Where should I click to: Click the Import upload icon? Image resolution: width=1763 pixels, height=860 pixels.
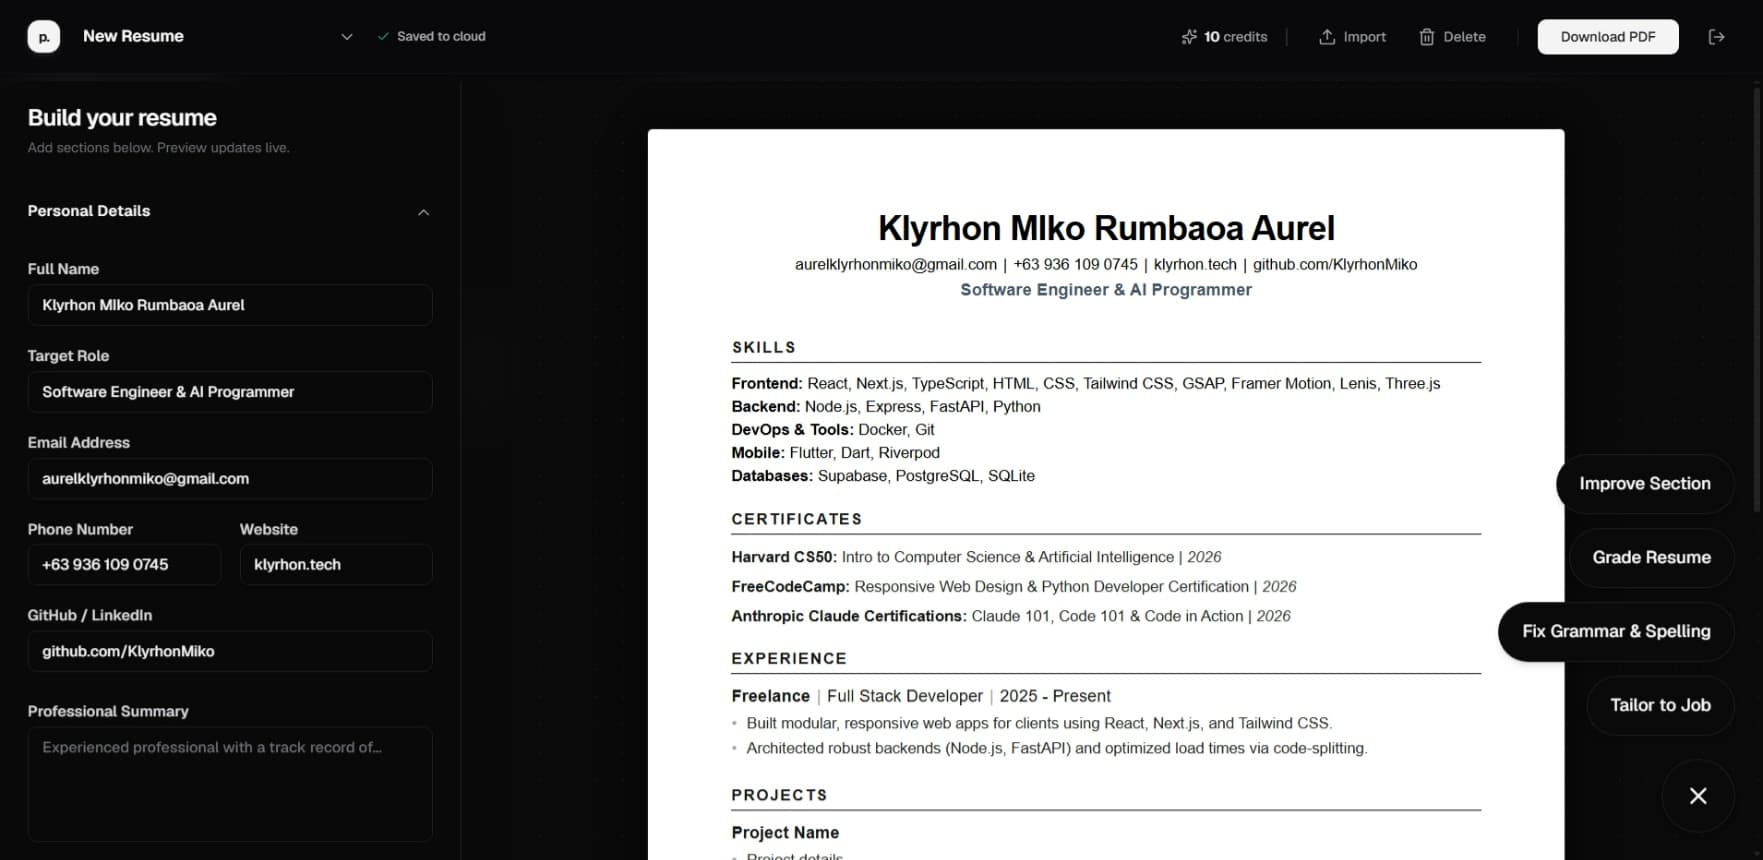[1327, 37]
